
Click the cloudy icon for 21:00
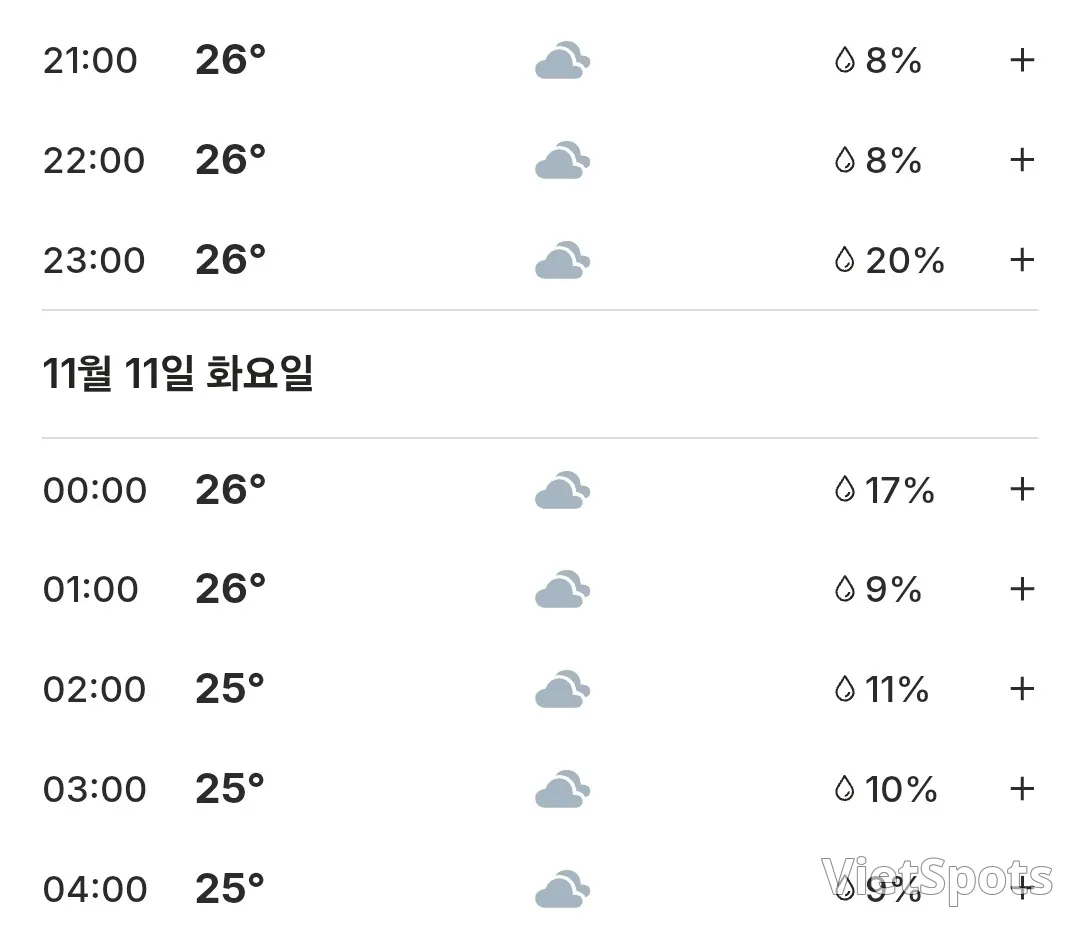(x=562, y=61)
